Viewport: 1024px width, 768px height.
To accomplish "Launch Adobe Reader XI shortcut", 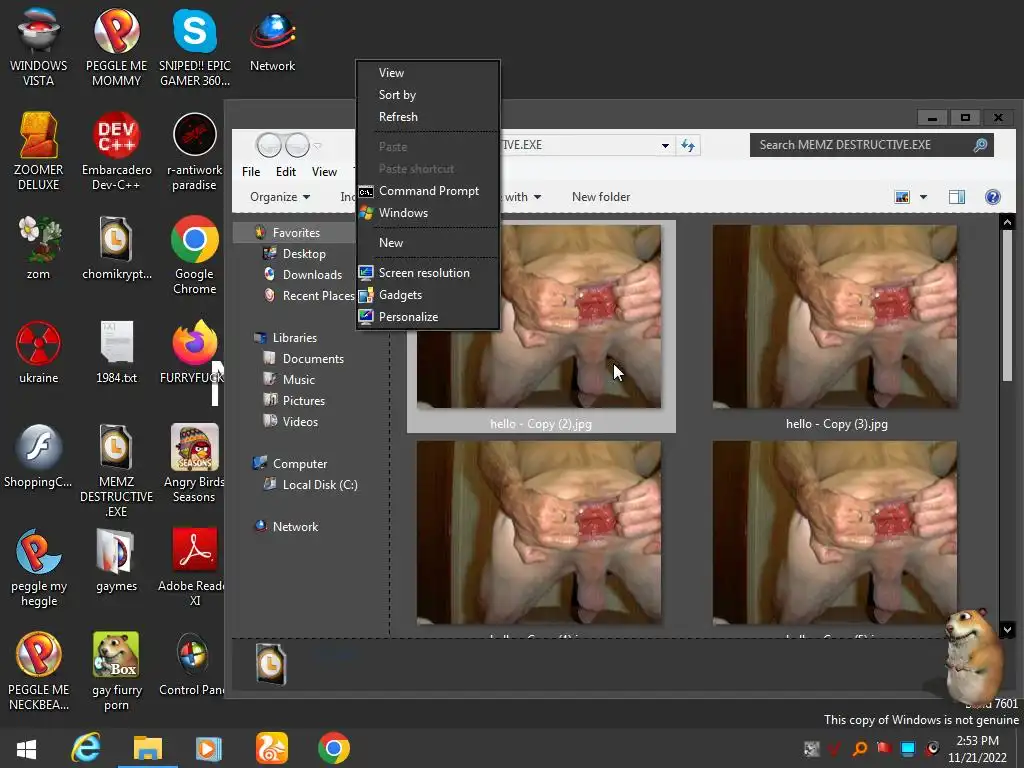I will pyautogui.click(x=191, y=567).
